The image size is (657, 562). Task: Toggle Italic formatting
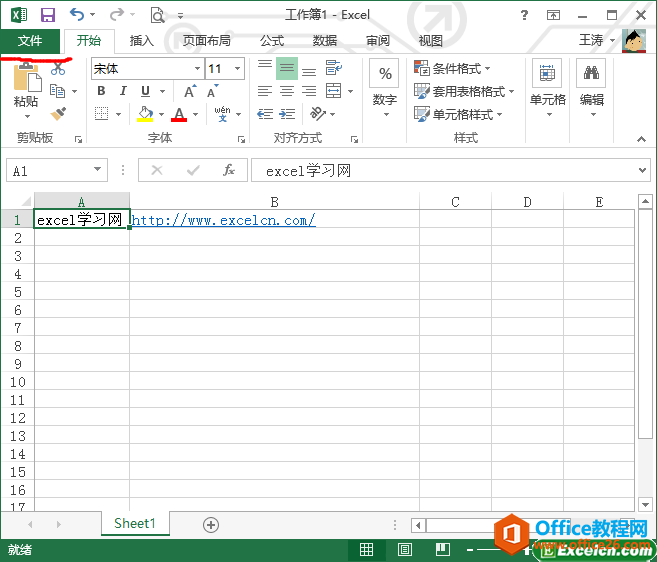click(121, 91)
